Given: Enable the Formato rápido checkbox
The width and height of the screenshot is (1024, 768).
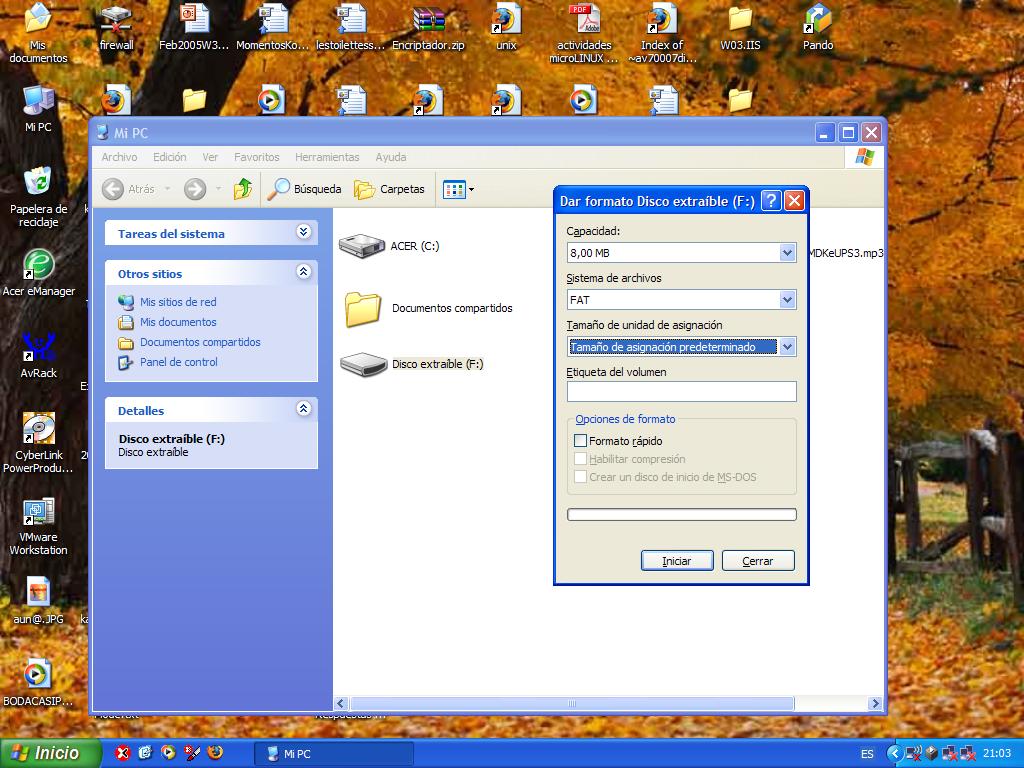Looking at the screenshot, I should click(x=580, y=441).
